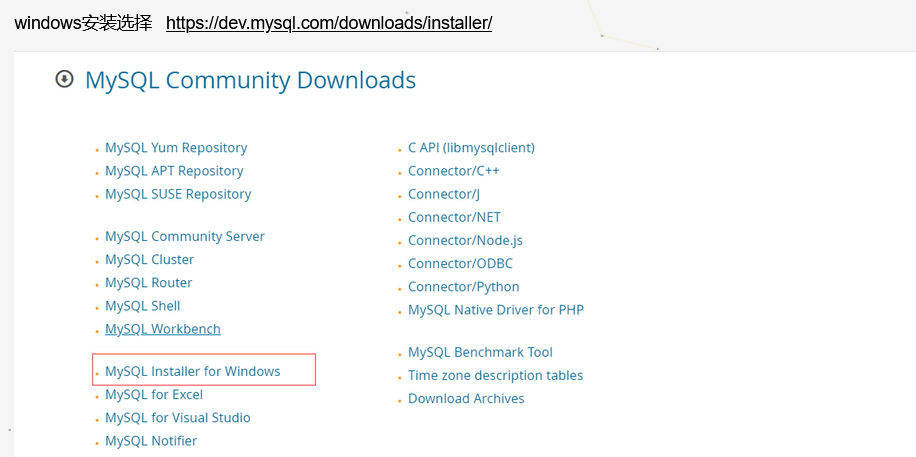
Task: Click the 'windows安装选择' caption text
Action: tap(83, 23)
